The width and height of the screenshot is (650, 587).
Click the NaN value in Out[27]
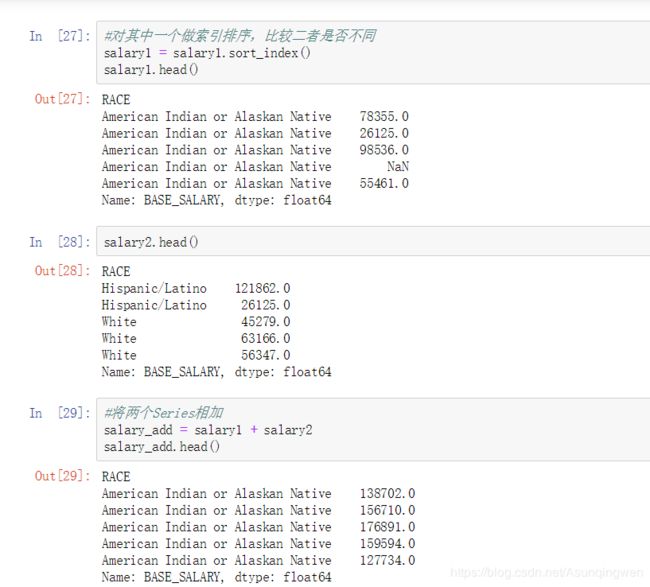(398, 167)
